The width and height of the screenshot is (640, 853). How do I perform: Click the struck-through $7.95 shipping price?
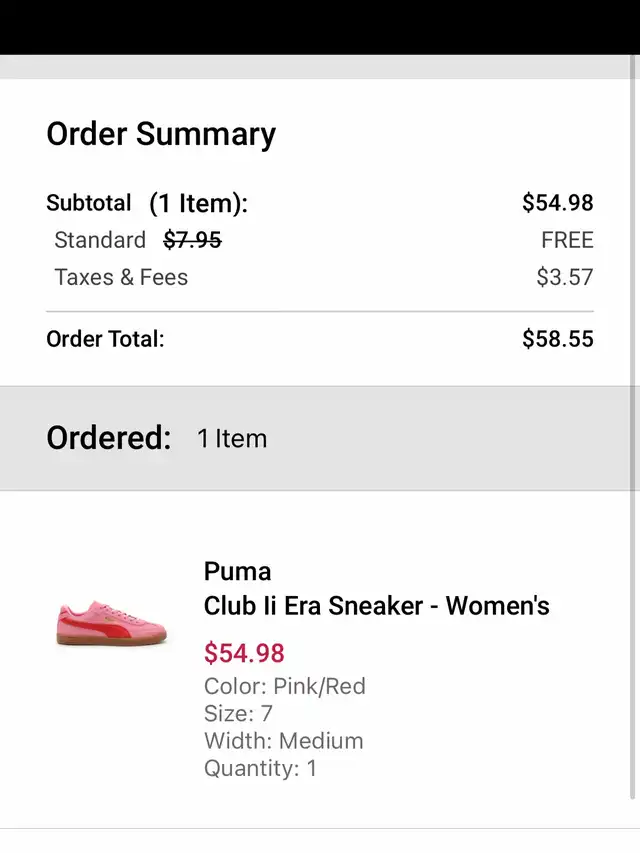[193, 239]
